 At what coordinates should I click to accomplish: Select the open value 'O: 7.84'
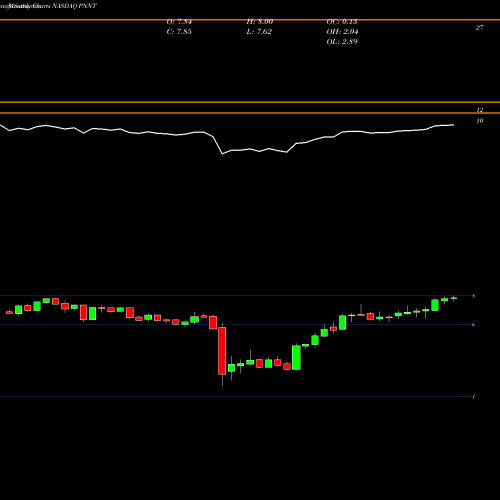(x=179, y=22)
